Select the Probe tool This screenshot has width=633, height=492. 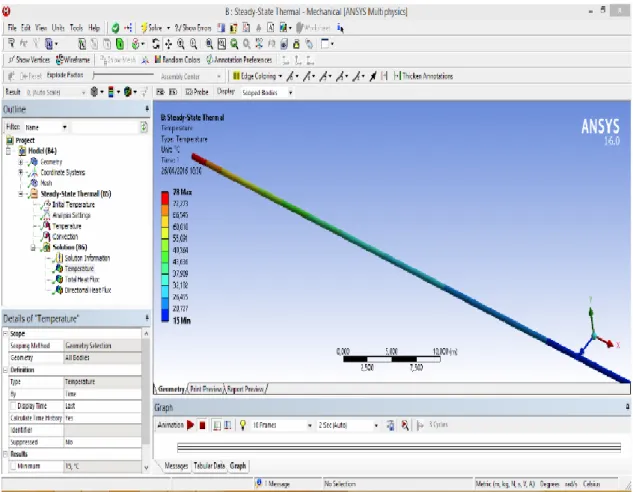(197, 92)
